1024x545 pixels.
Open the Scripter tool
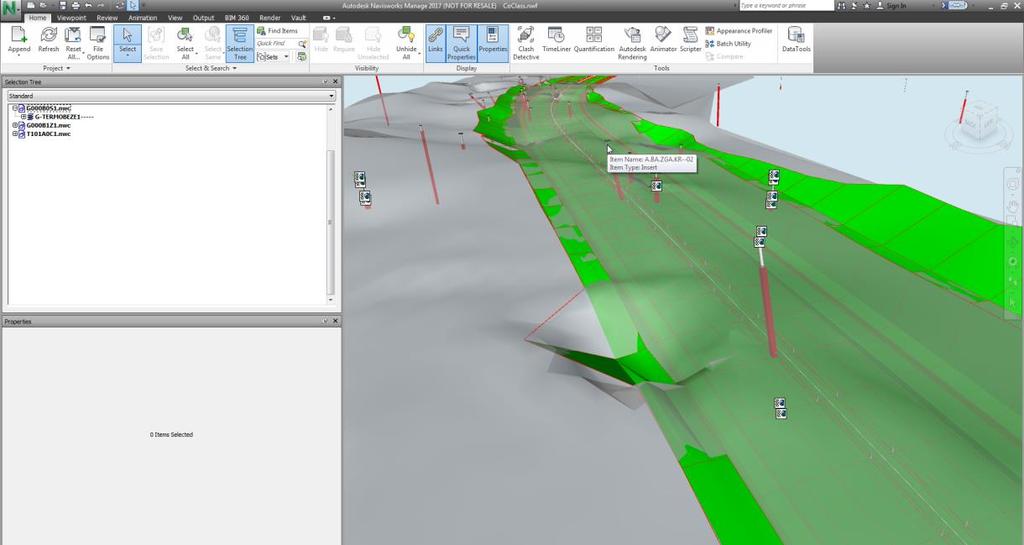pyautogui.click(x=690, y=40)
